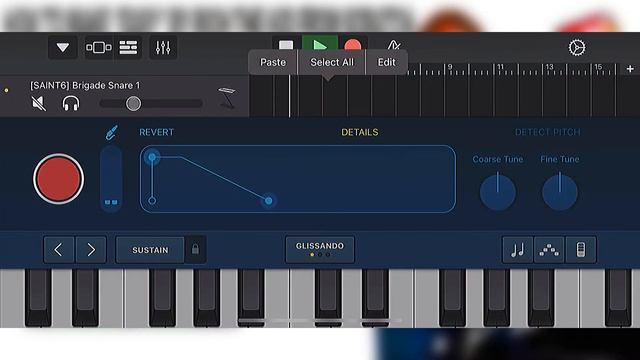Start recording from top transport bar
The image size is (640, 360).
point(353,44)
